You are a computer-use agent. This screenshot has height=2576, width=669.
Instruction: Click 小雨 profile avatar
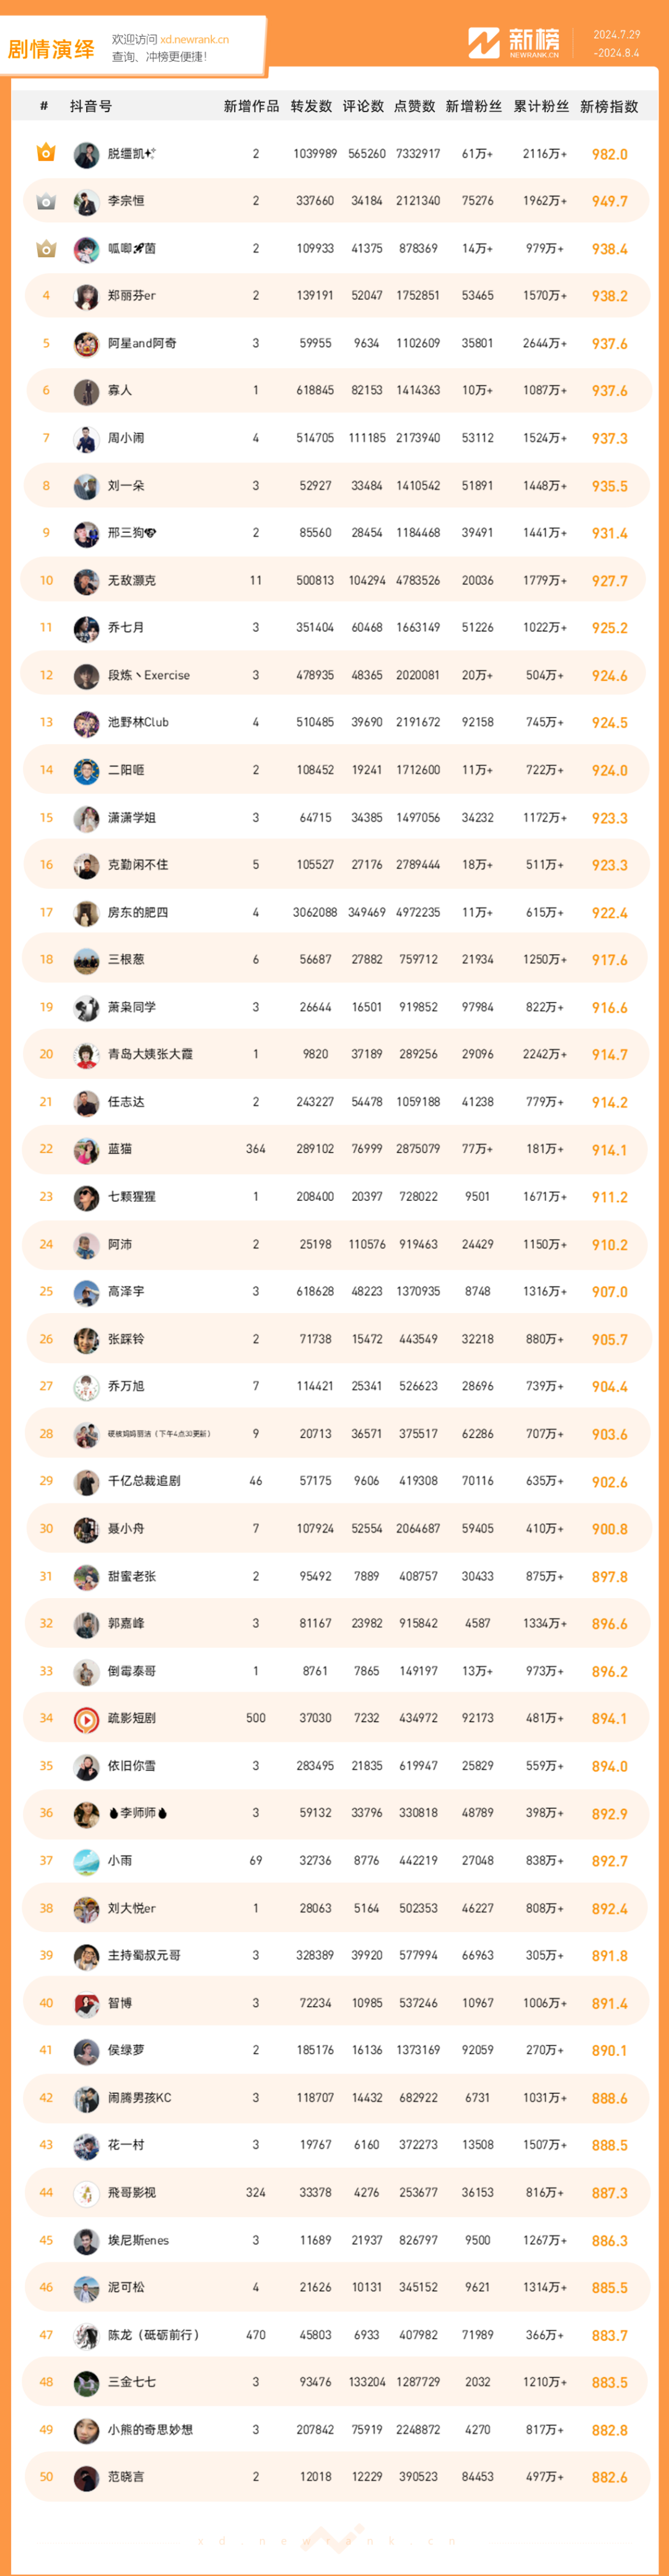(86, 1861)
